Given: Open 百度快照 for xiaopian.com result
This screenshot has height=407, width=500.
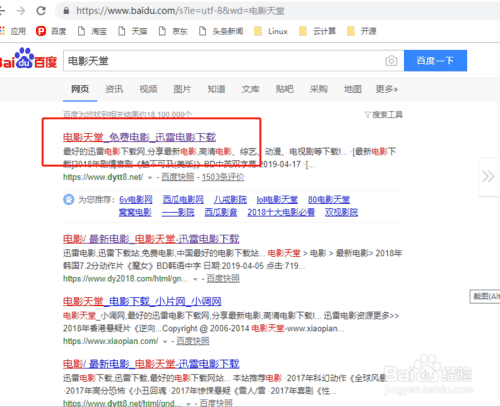Looking at the screenshot, I should pyautogui.click(x=193, y=341).
